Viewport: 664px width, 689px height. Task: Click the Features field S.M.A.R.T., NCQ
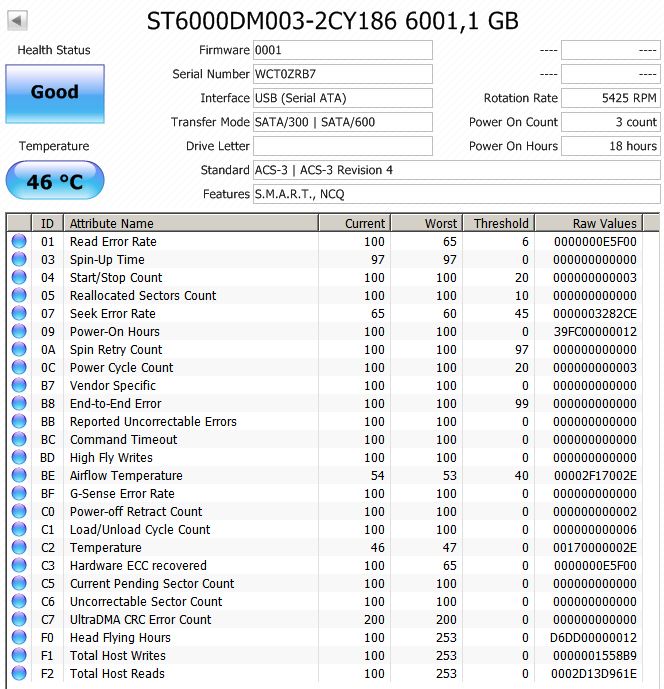pyautogui.click(x=457, y=194)
